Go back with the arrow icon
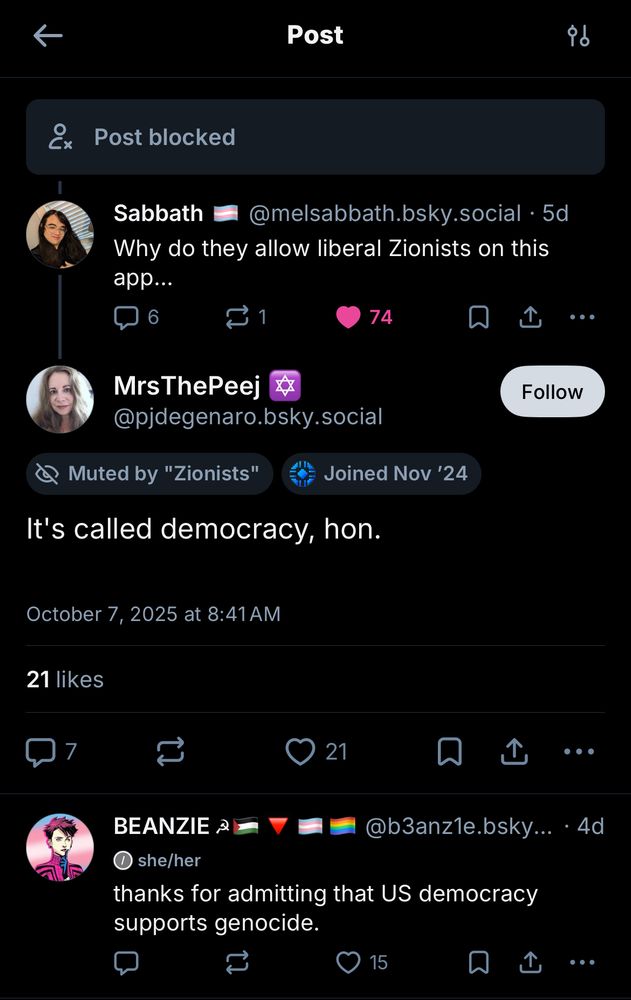 click(x=47, y=36)
